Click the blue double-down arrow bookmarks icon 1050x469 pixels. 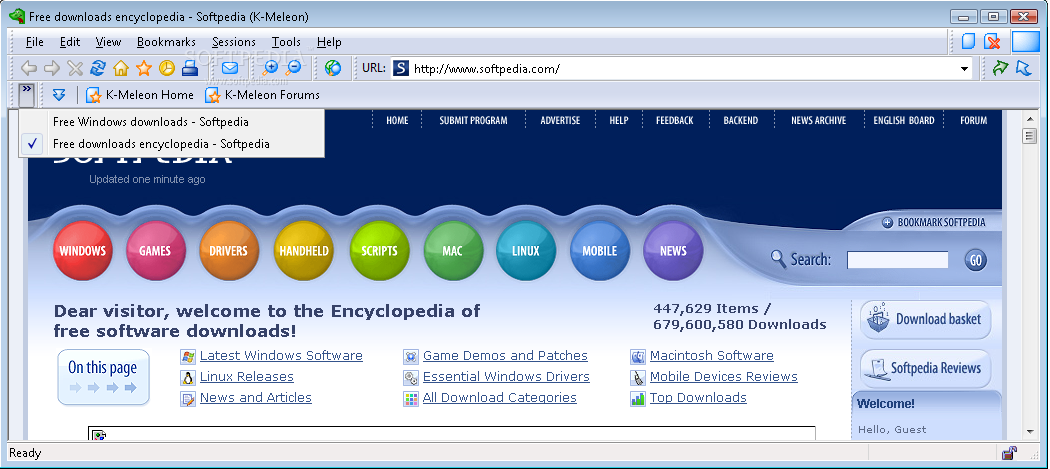[x=59, y=95]
